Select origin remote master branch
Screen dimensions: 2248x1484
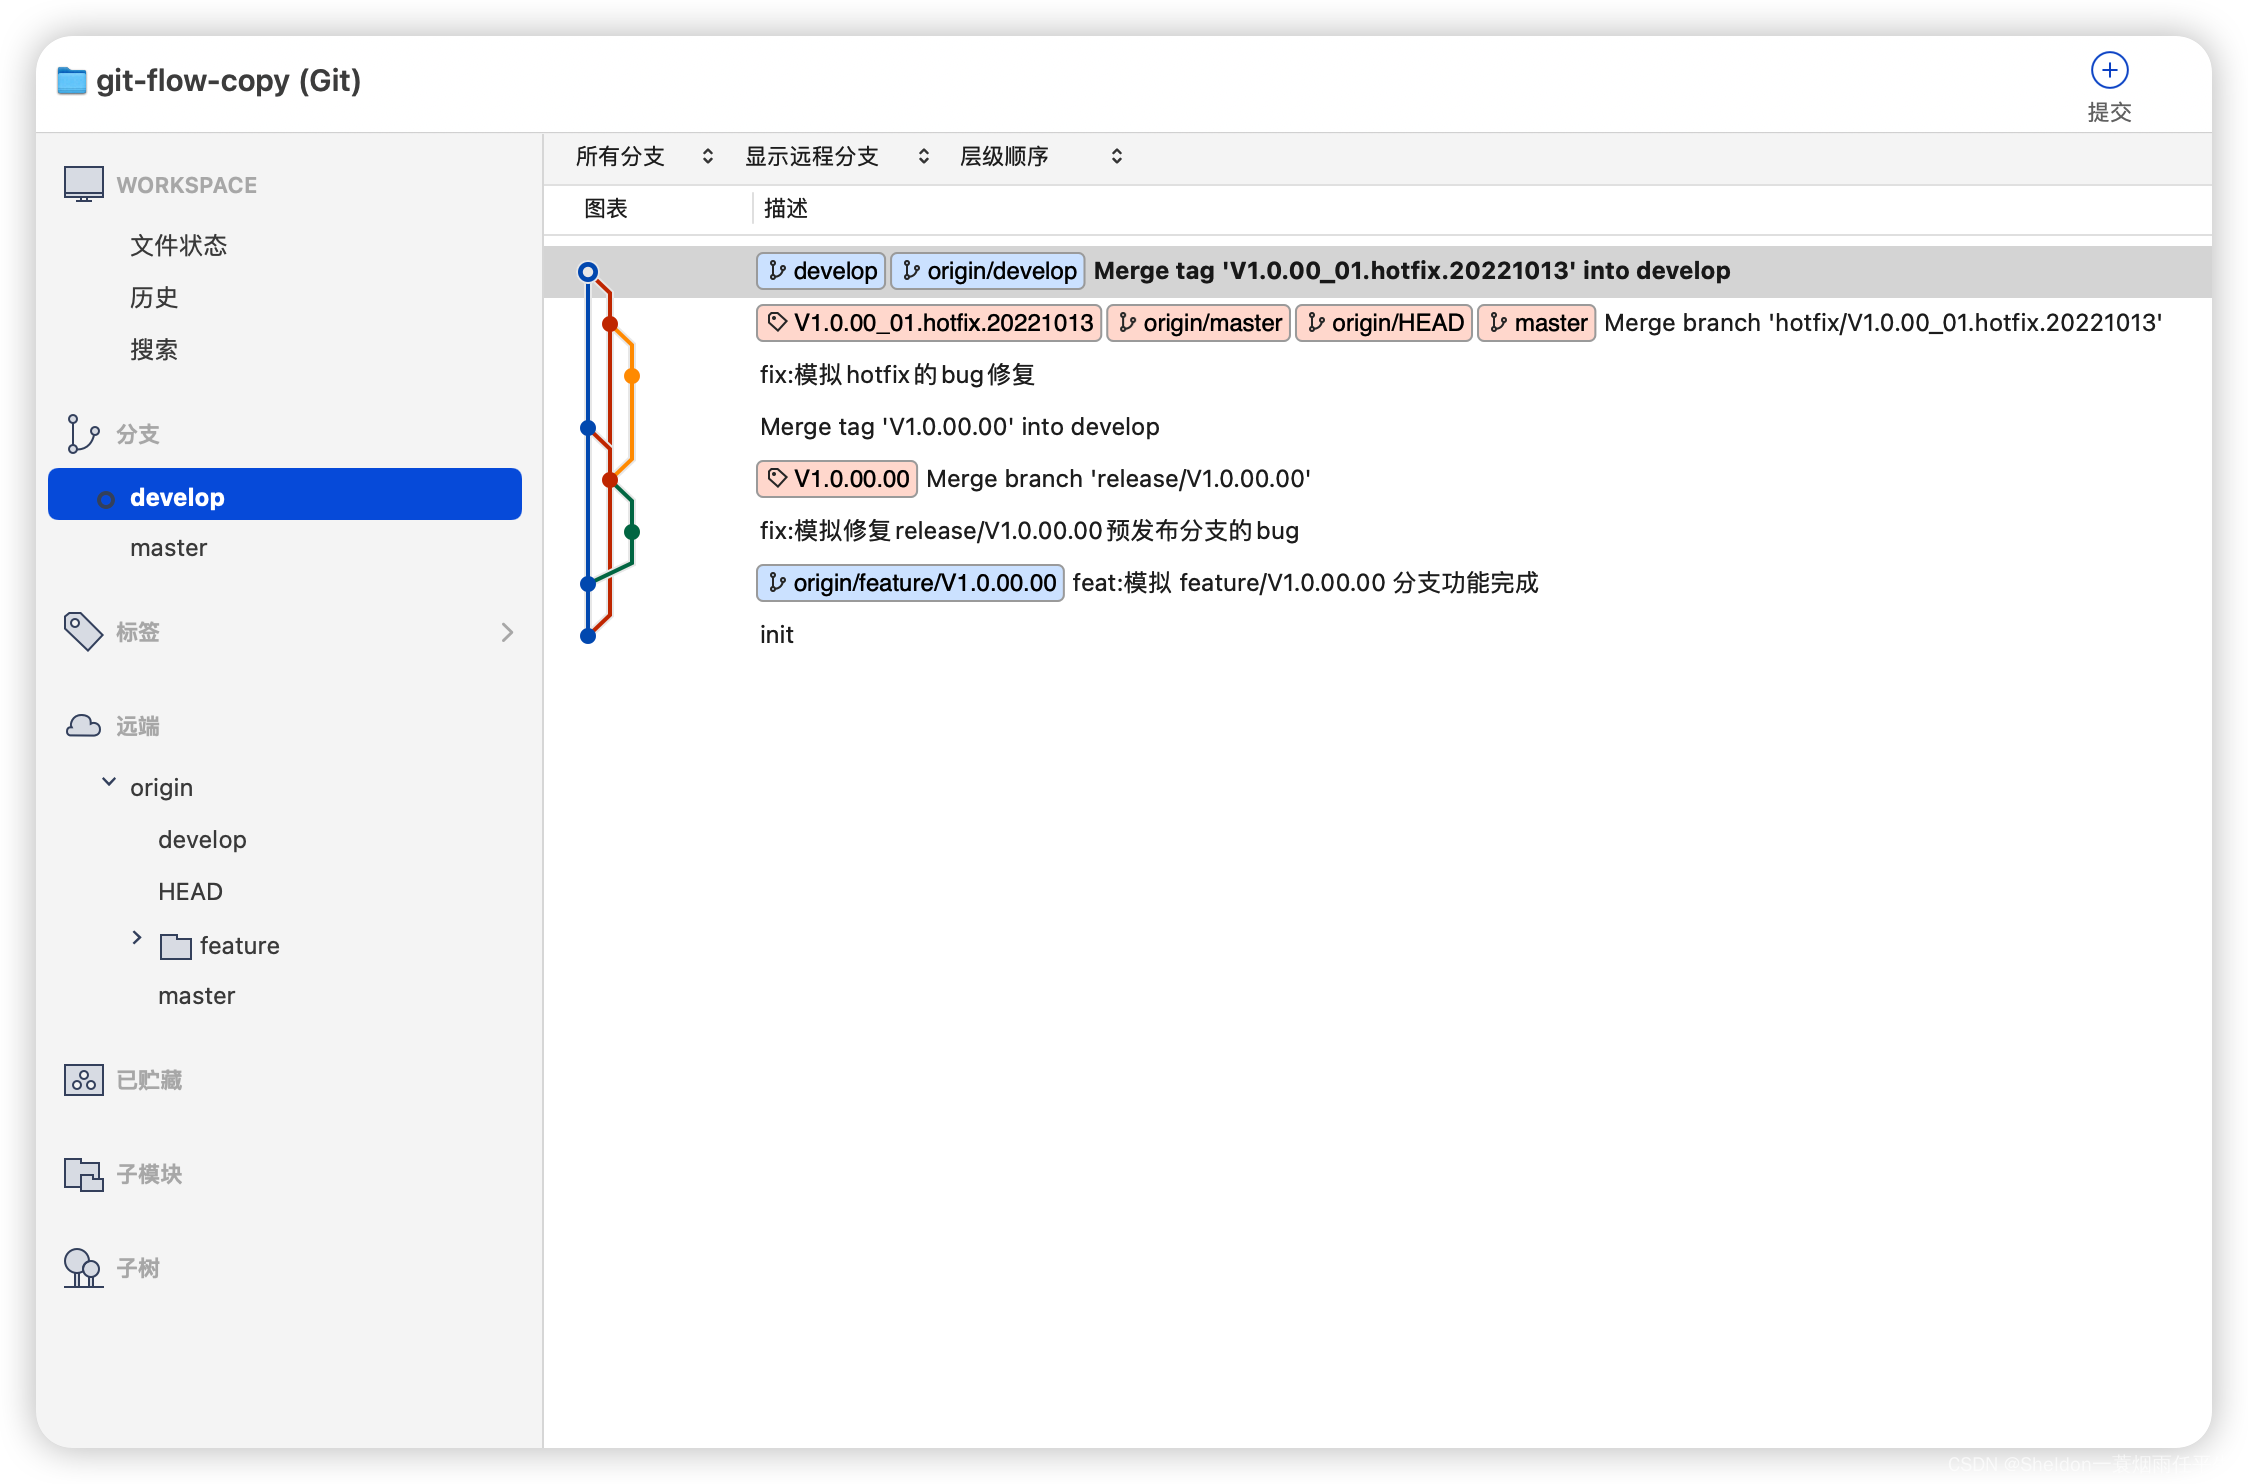196,995
